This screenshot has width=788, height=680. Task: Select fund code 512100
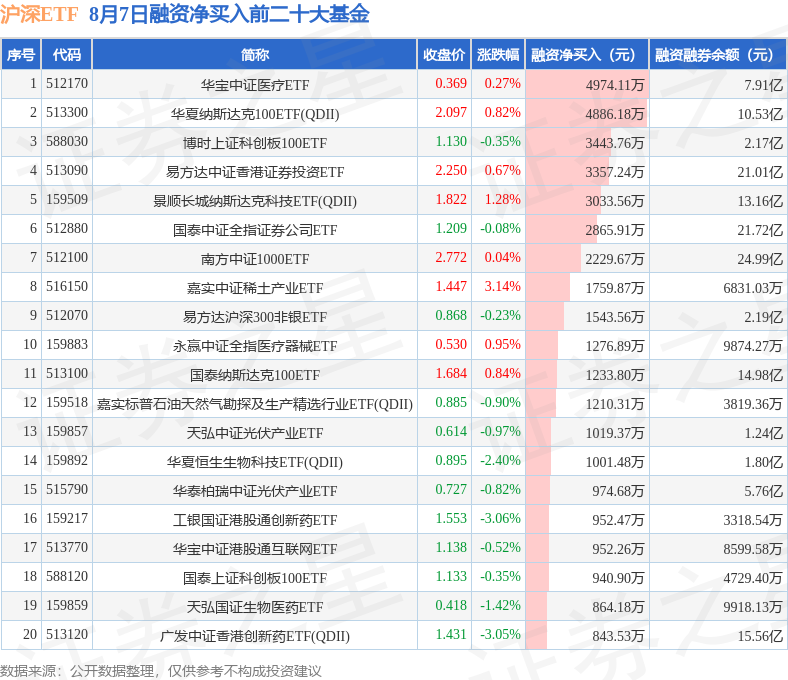pyautogui.click(x=67, y=258)
